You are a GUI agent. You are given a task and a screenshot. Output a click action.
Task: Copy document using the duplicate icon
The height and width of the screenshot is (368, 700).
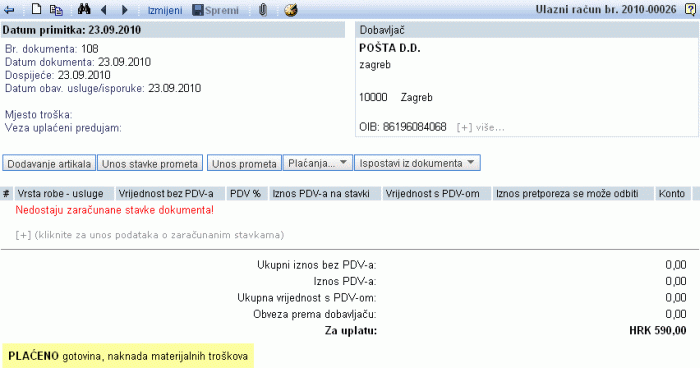pos(56,10)
